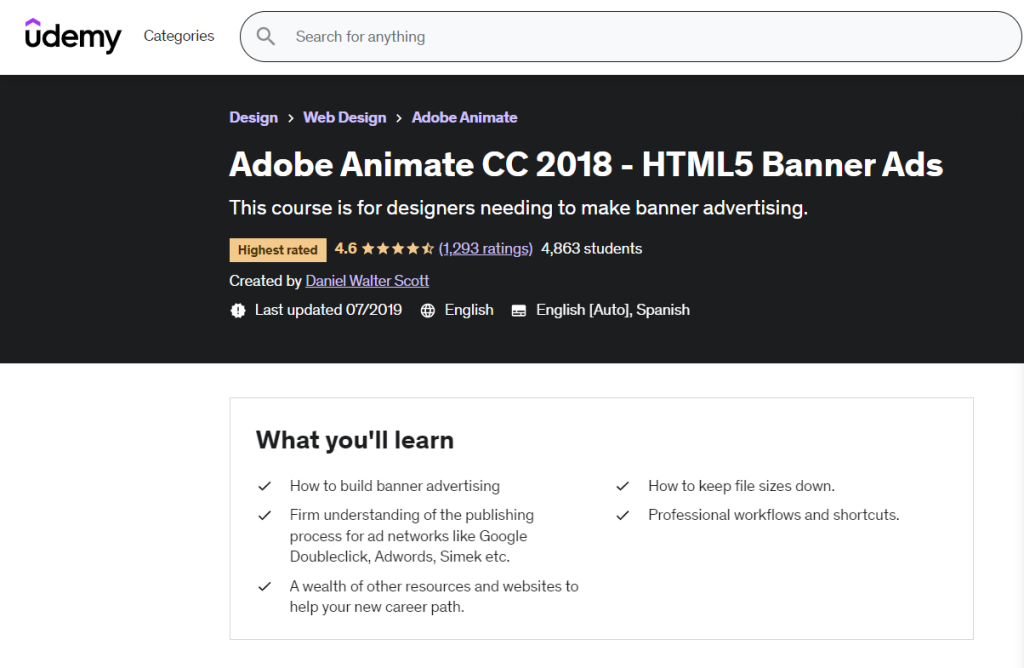The image size is (1024, 668).
Task: Select the Adobe Animate breadcrumb item
Action: tap(464, 117)
